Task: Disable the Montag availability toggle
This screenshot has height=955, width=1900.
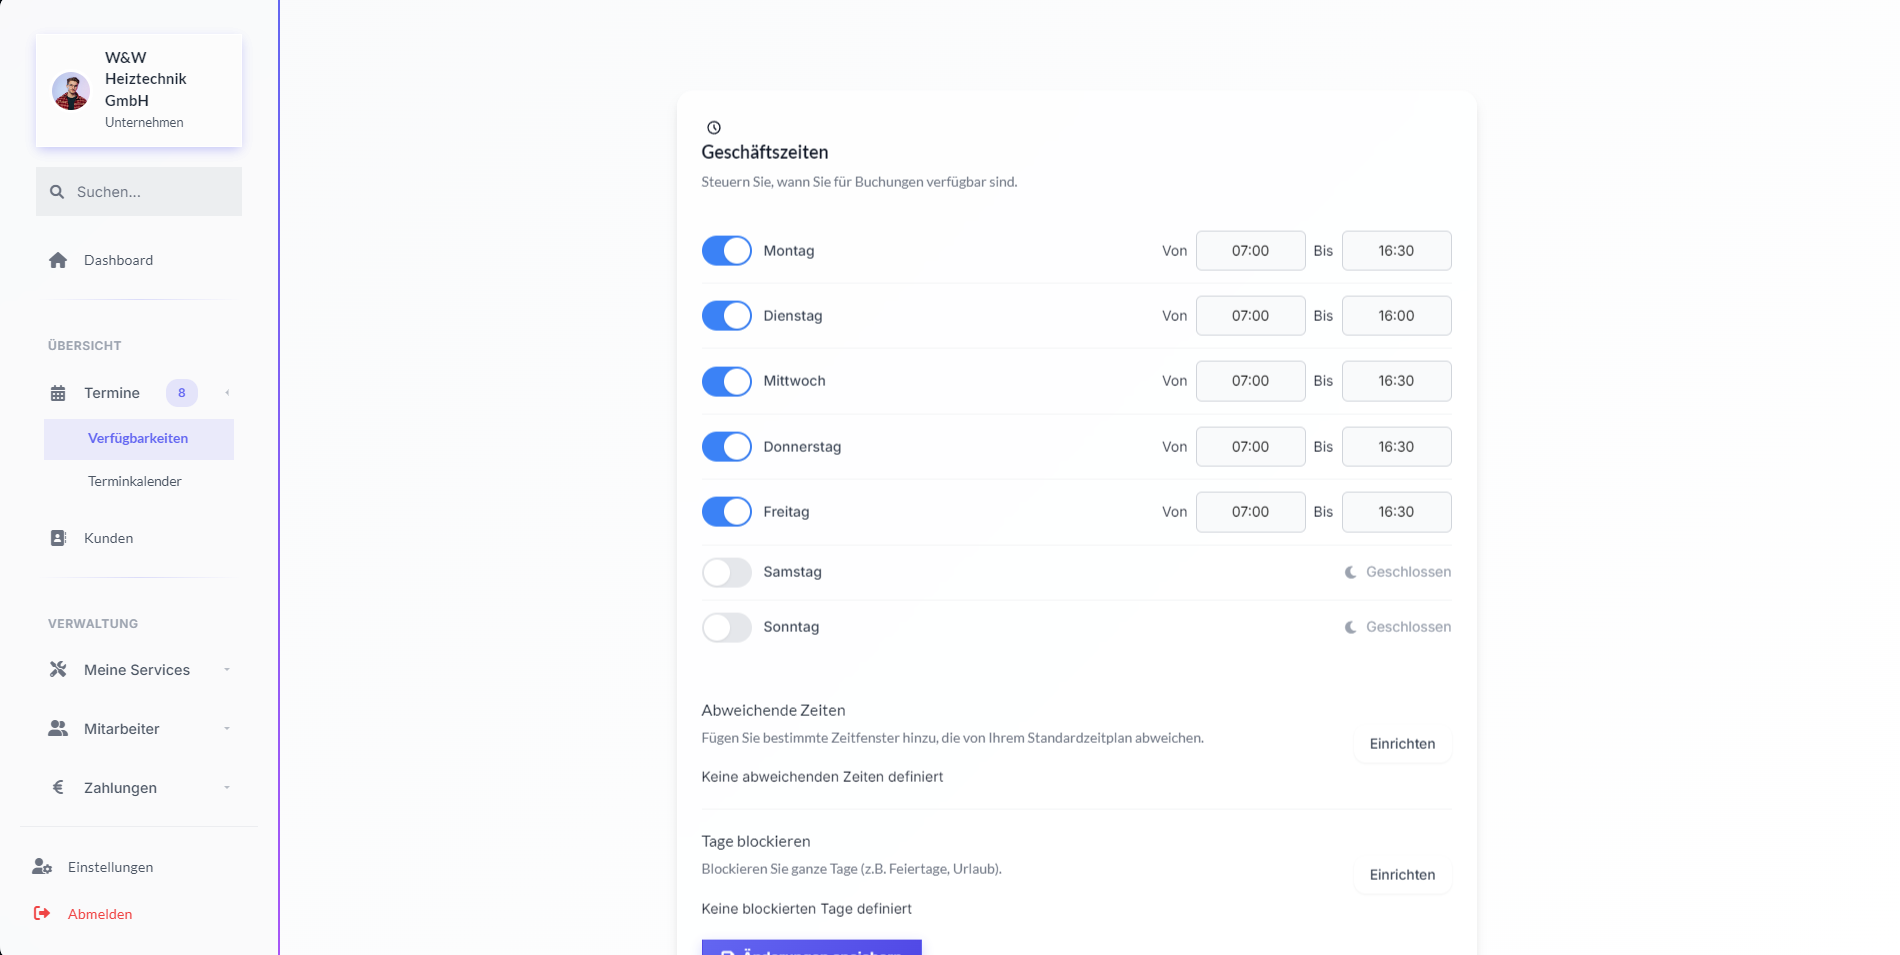Action: pos(726,251)
